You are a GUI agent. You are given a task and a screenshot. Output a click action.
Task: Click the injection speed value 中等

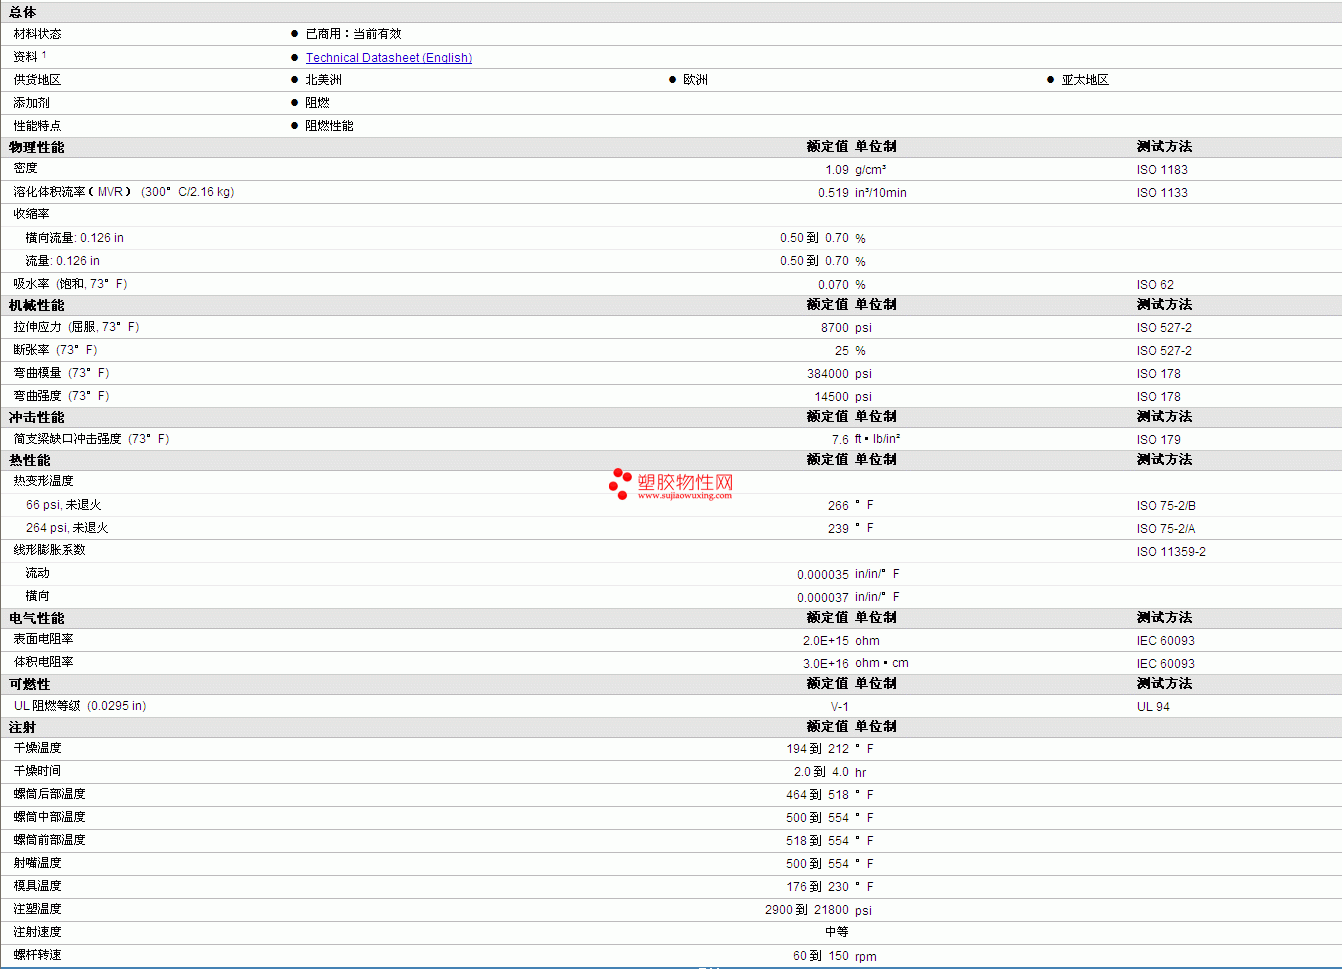tap(837, 932)
